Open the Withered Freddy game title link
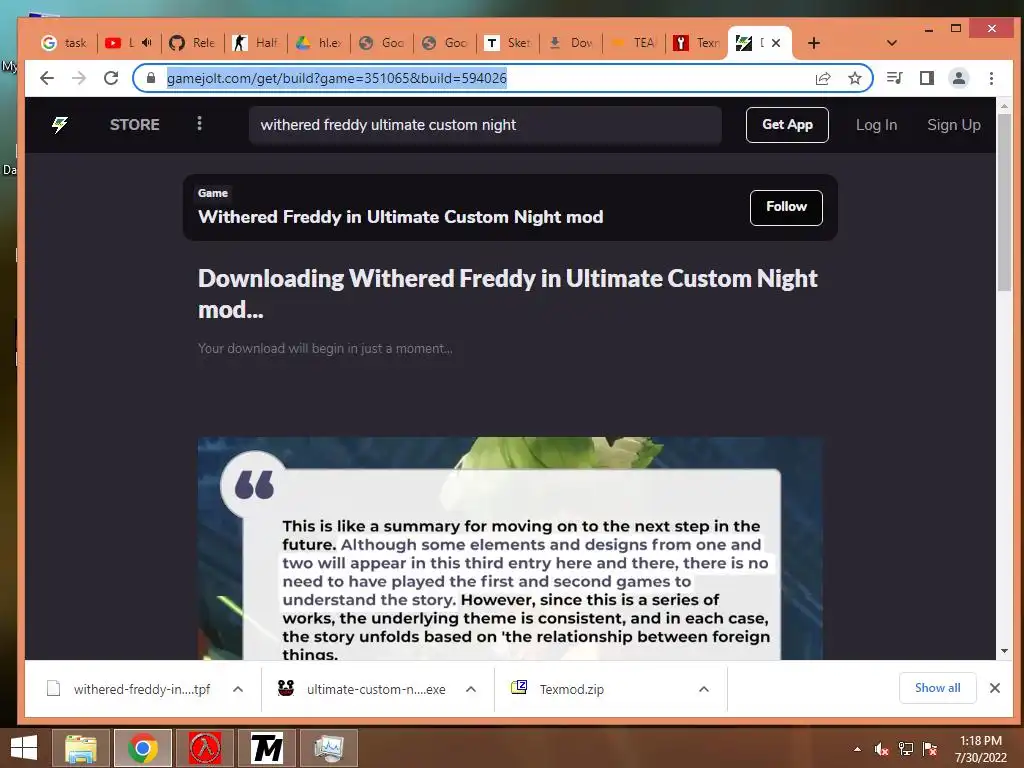Viewport: 1024px width, 768px height. click(x=400, y=217)
